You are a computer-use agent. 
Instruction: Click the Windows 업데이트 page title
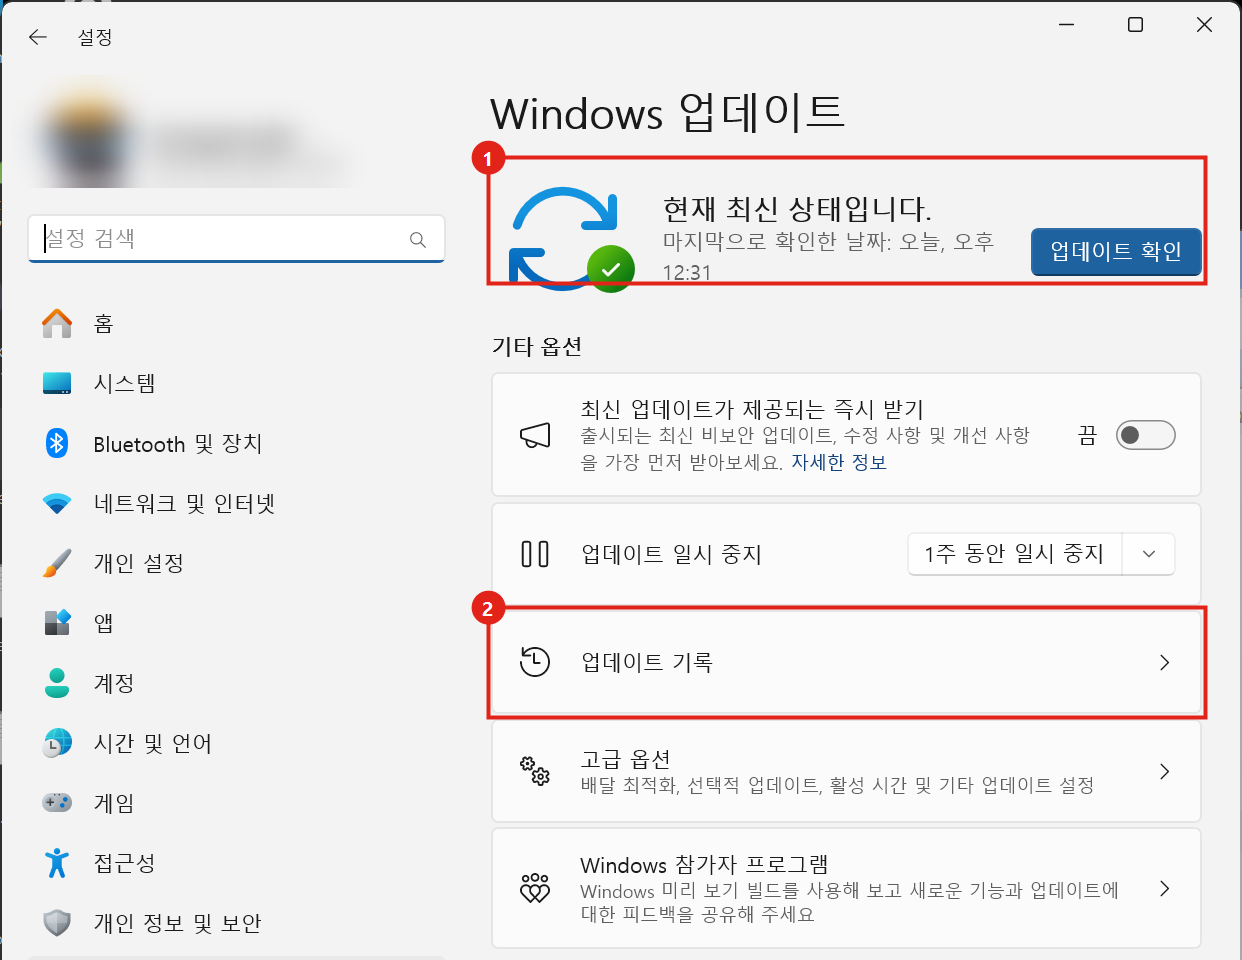point(667,112)
